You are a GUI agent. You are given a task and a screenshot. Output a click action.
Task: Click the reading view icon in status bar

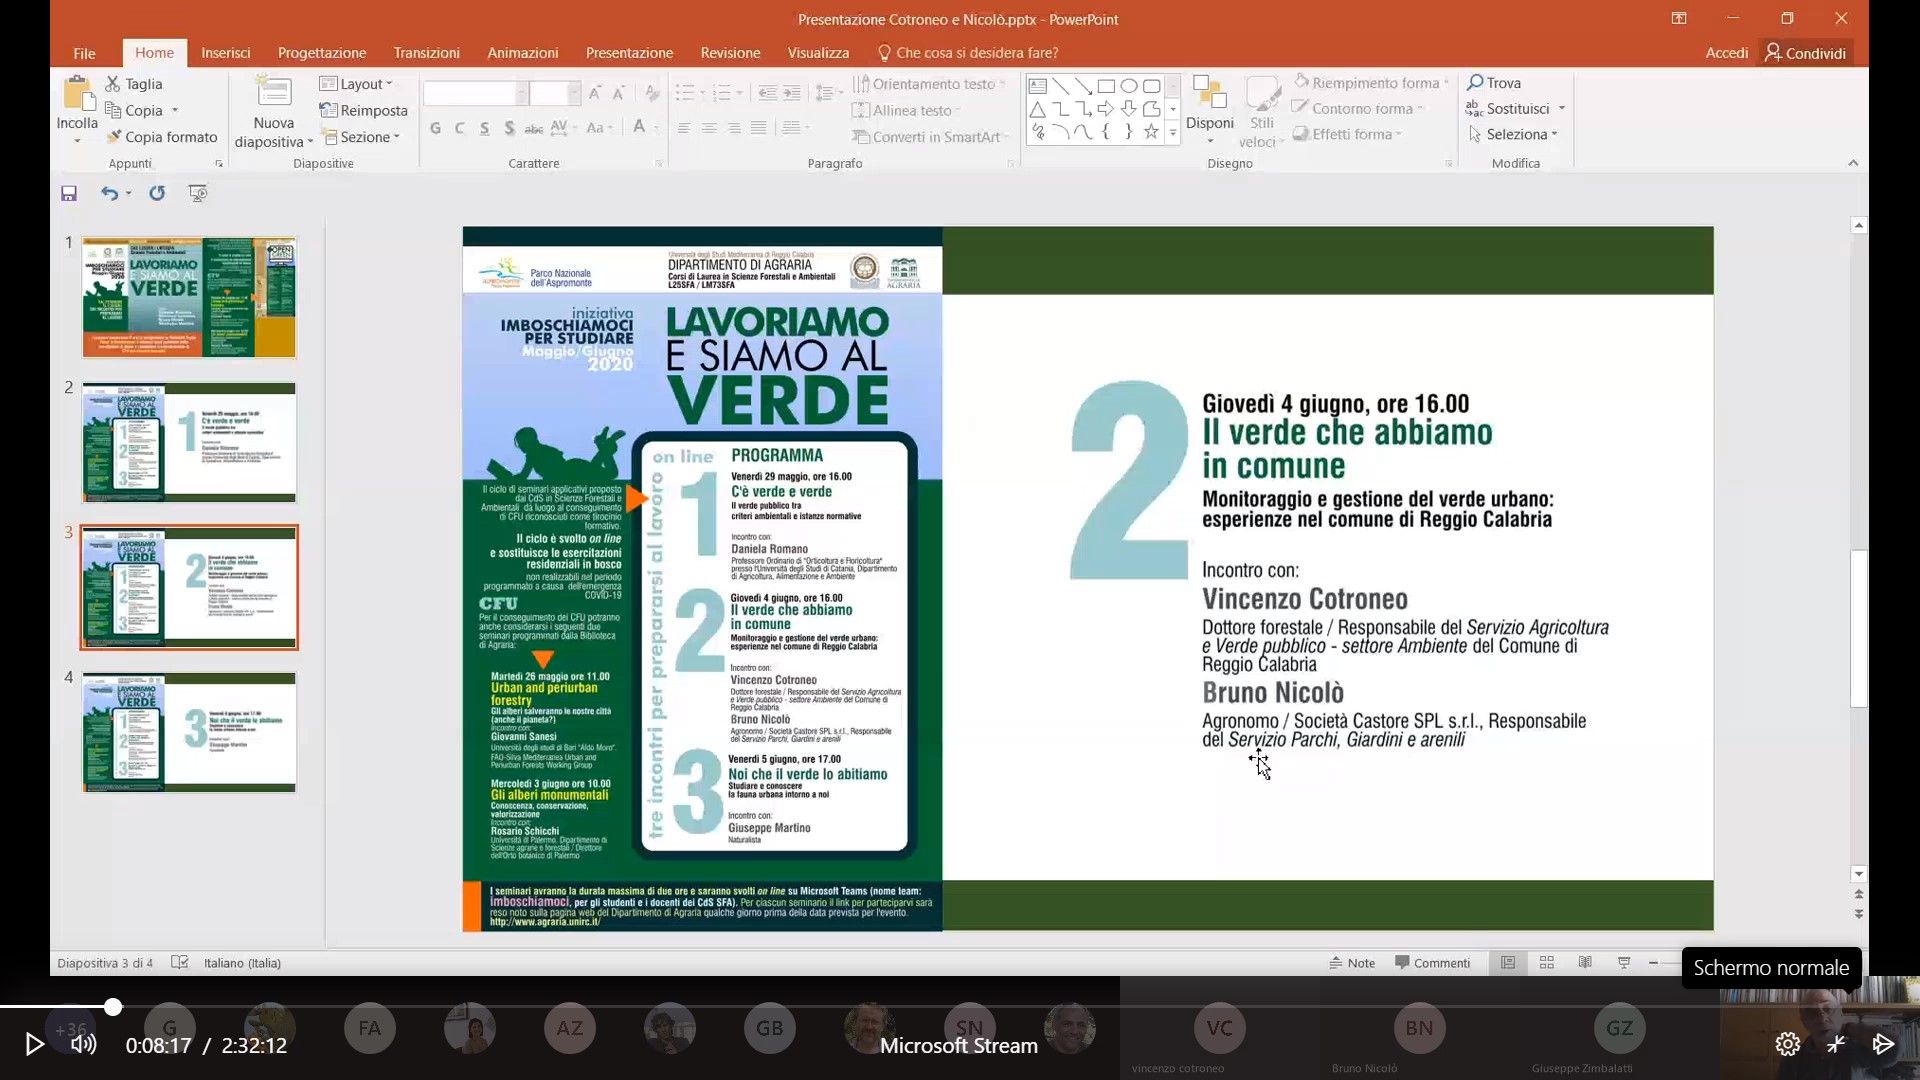1585,963
